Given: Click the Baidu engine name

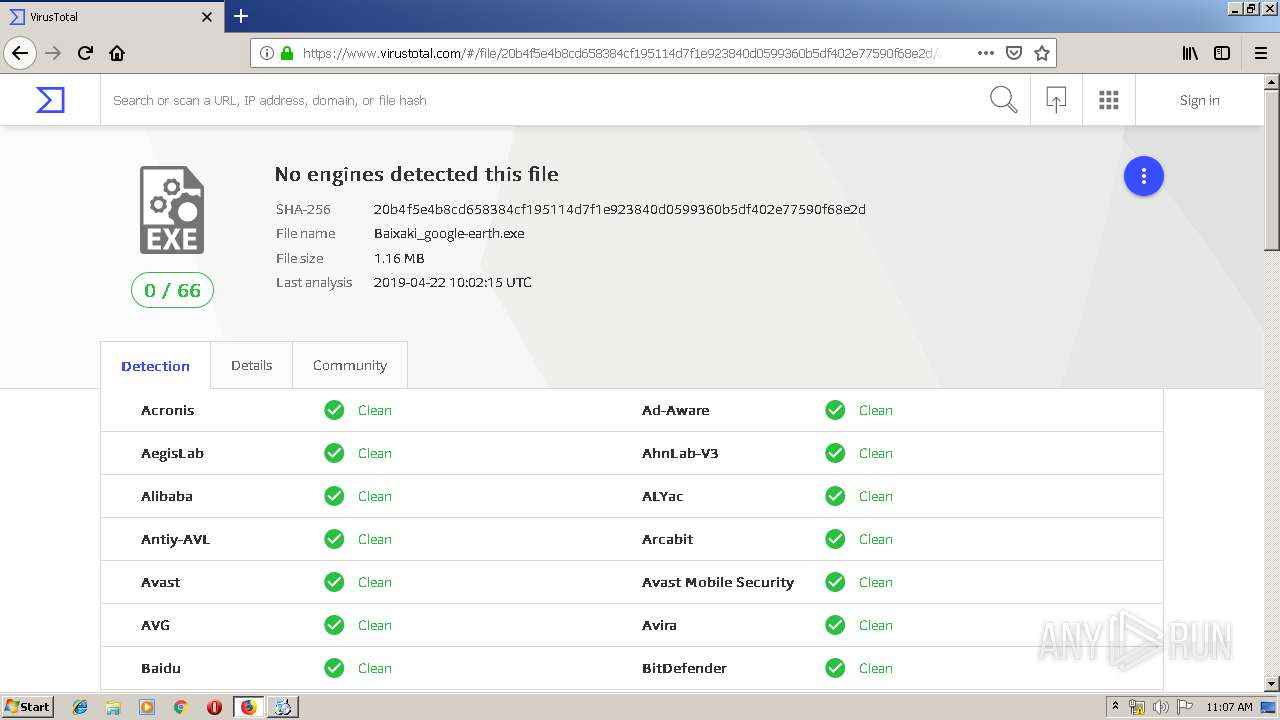Looking at the screenshot, I should tap(160, 668).
